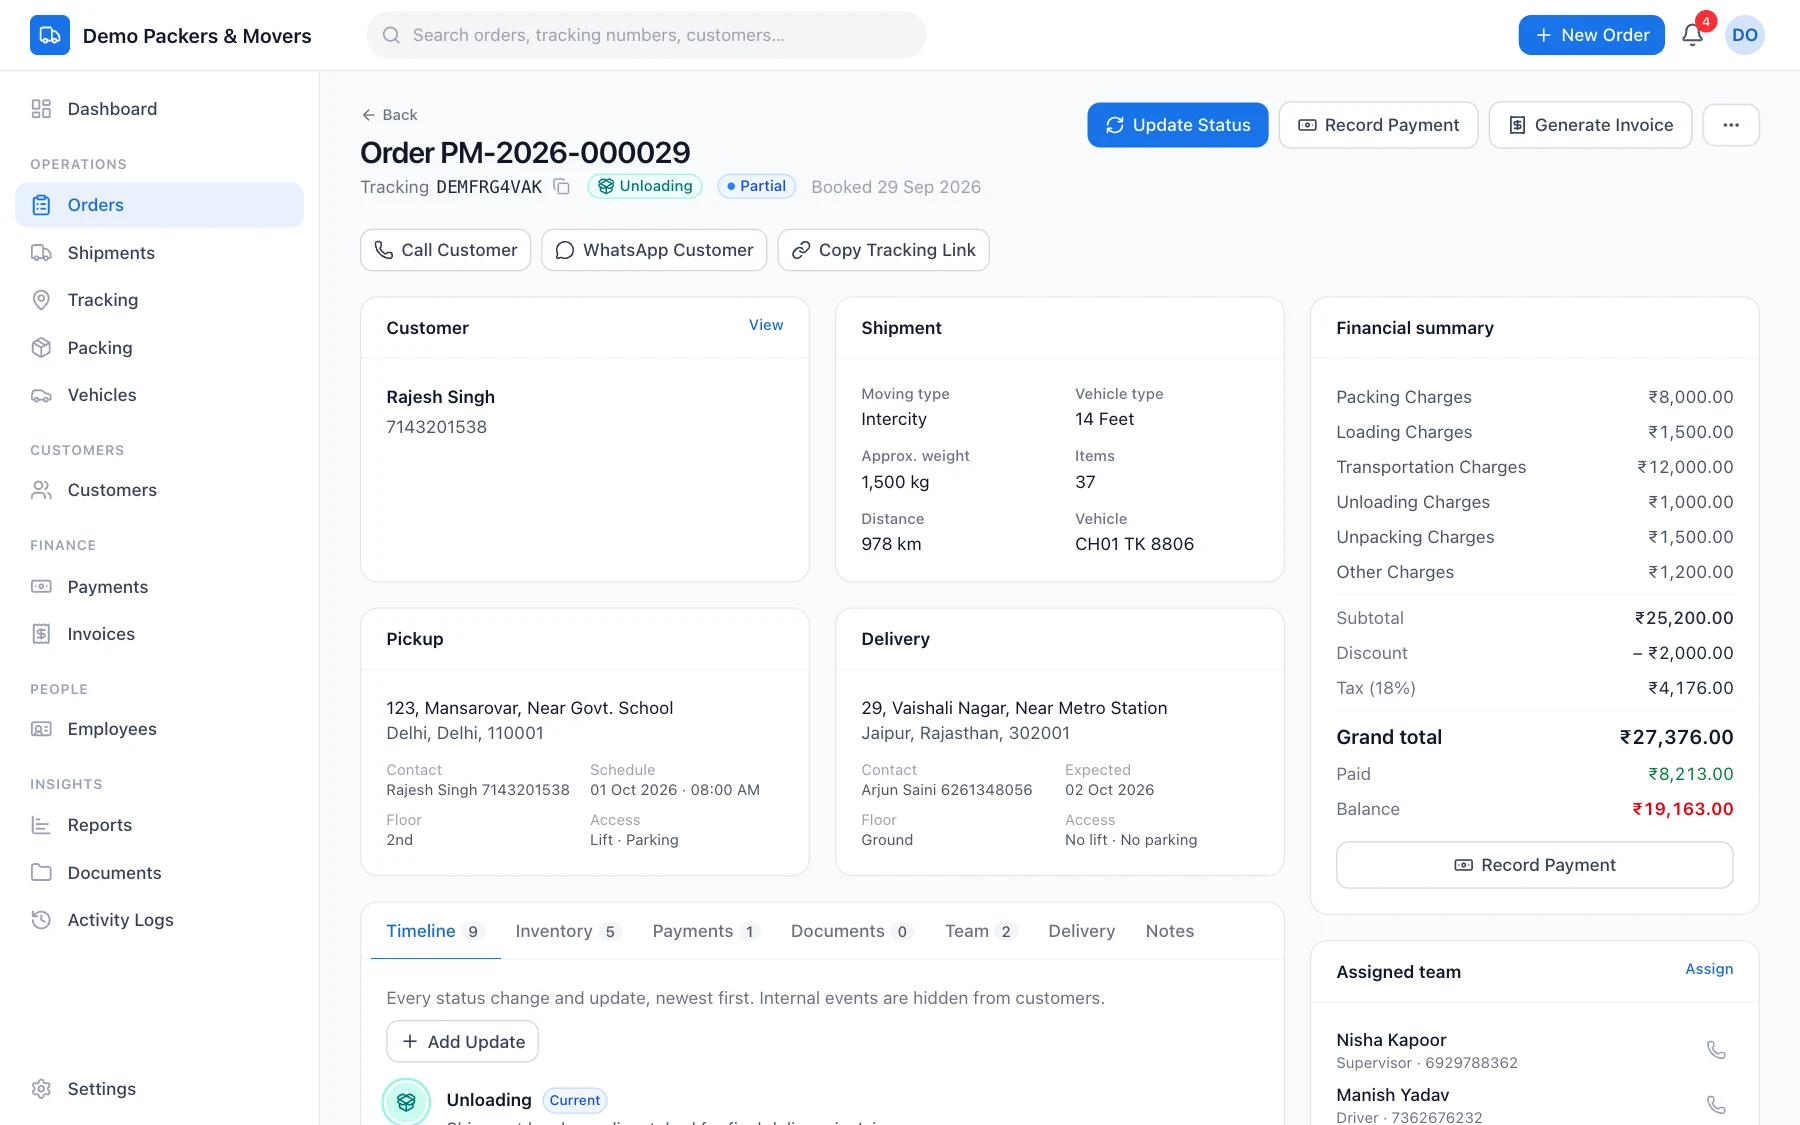1800x1125 pixels.
Task: Go to Shipments in sidebar
Action: pyautogui.click(x=159, y=253)
